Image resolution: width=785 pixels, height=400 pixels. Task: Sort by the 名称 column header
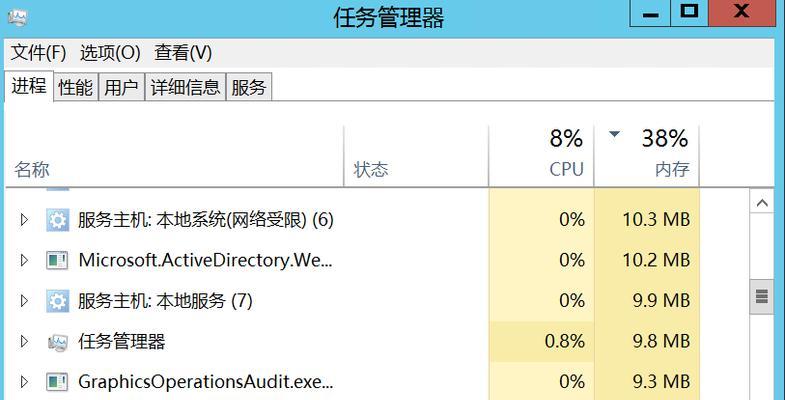(175, 156)
